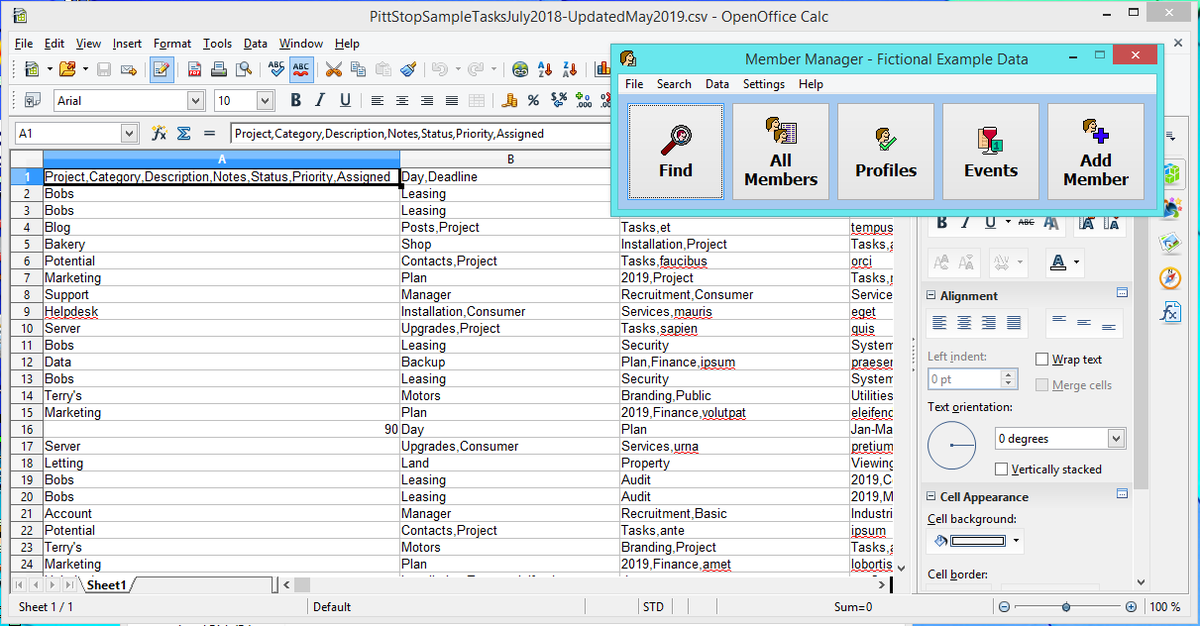1200x626 pixels.
Task: Open Search menu in Member Manager
Action: pyautogui.click(x=674, y=84)
